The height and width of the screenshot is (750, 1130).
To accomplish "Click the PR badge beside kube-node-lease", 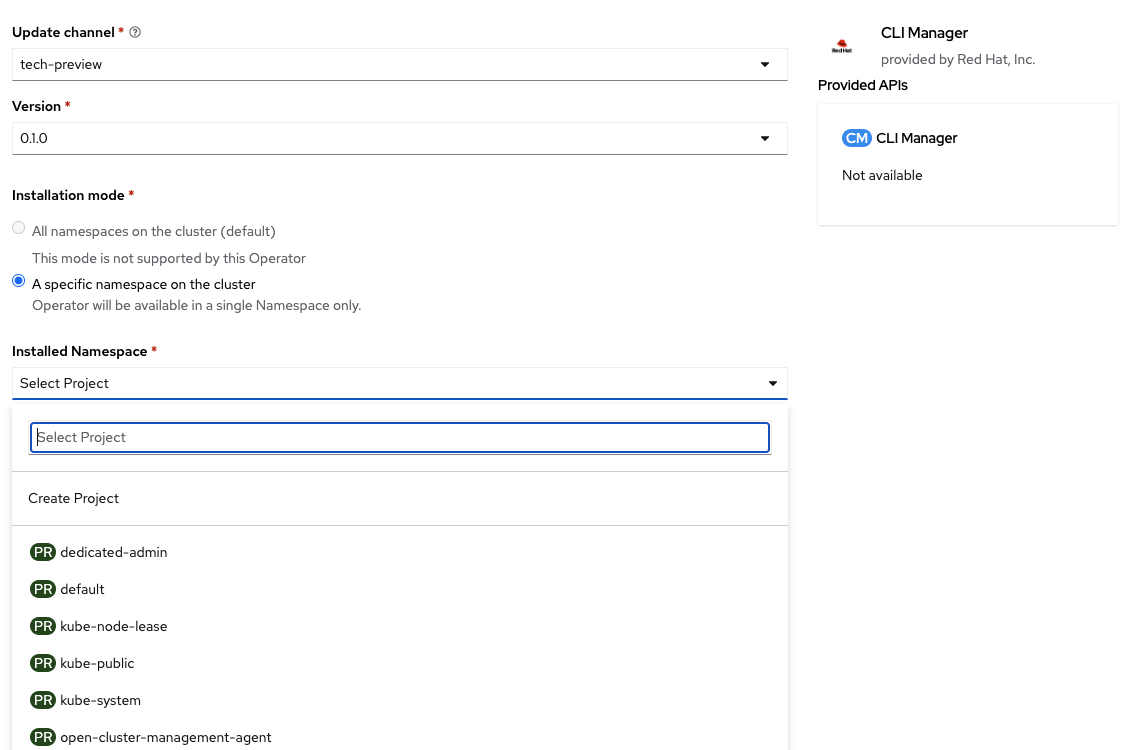I will click(43, 626).
